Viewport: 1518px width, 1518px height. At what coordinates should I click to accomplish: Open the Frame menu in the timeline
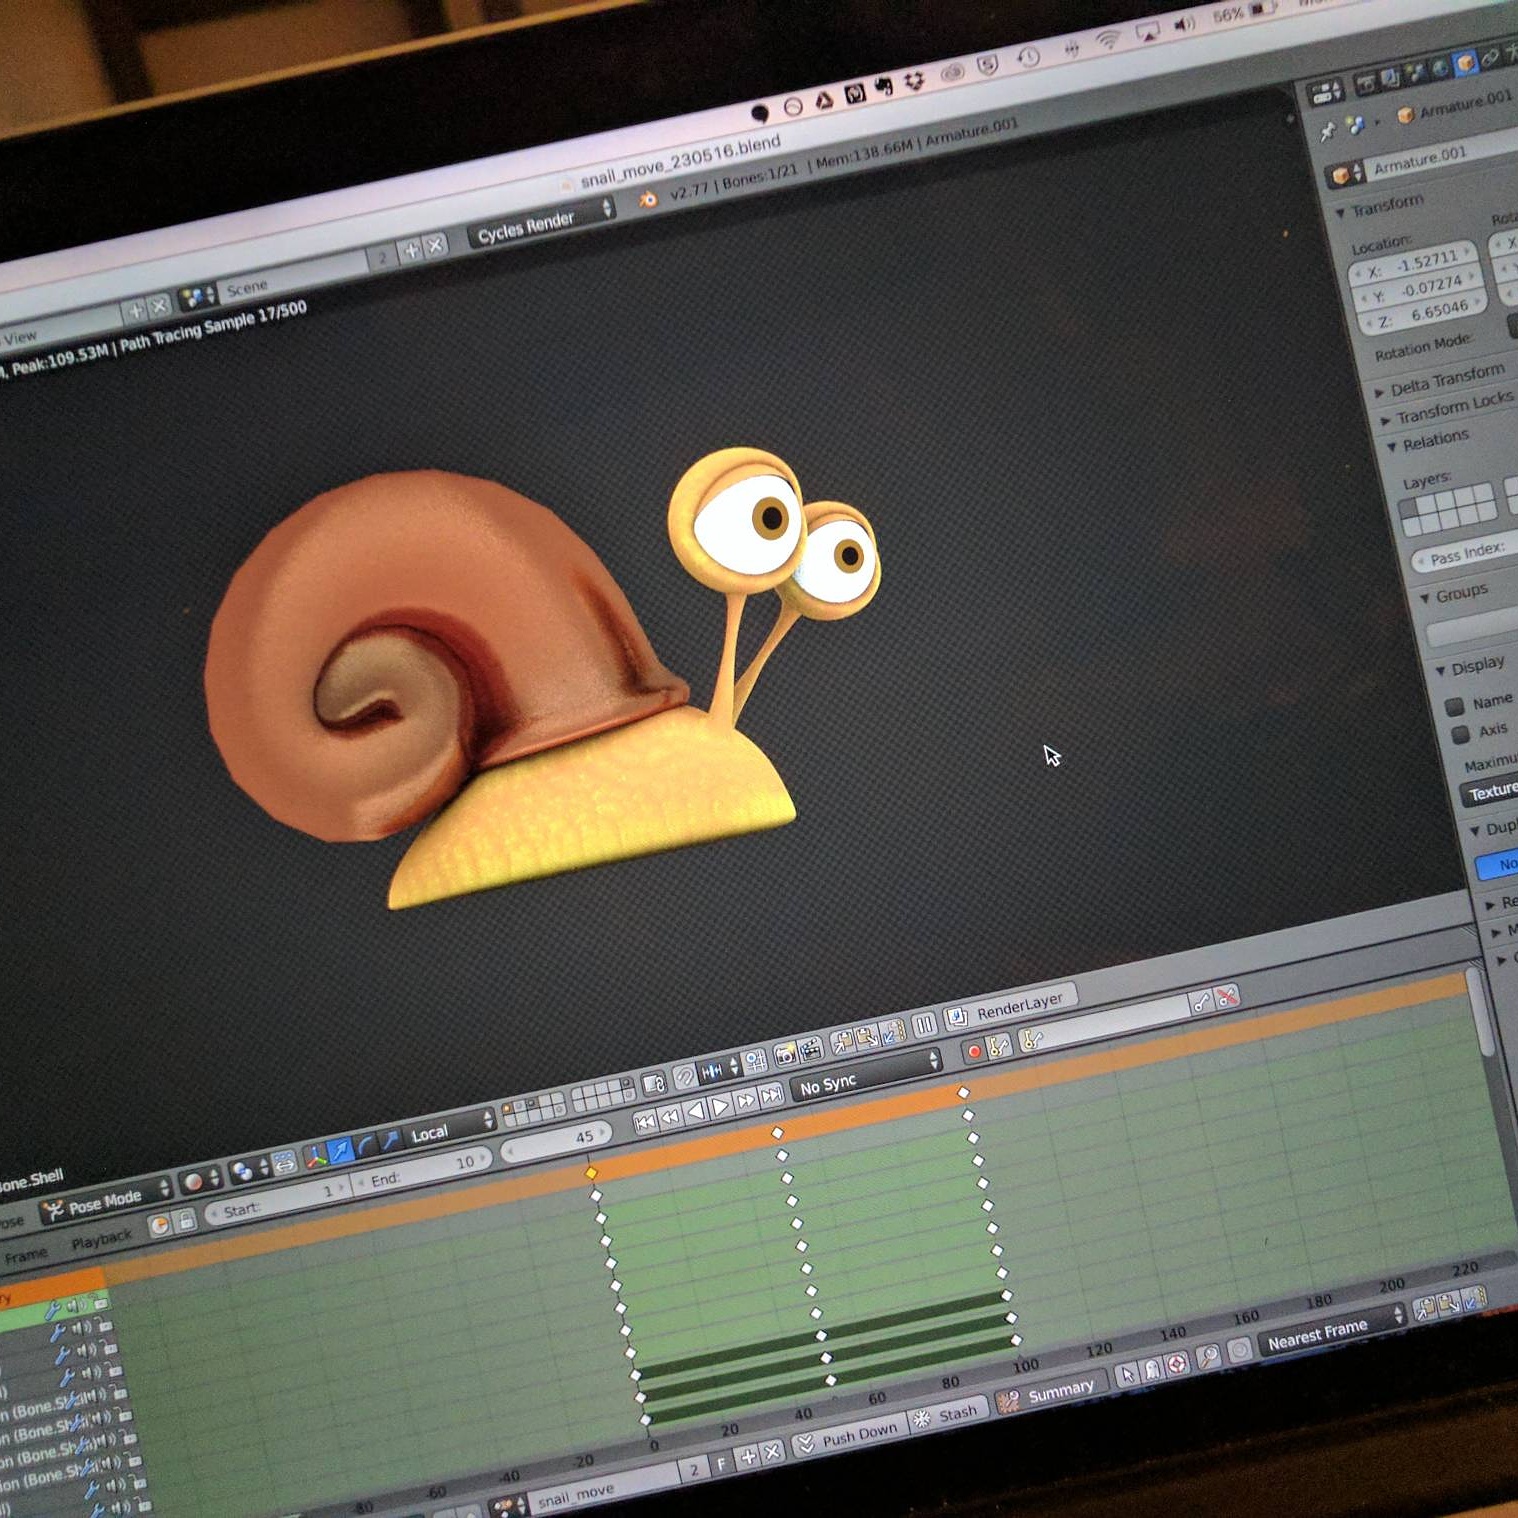pyautogui.click(x=26, y=1256)
